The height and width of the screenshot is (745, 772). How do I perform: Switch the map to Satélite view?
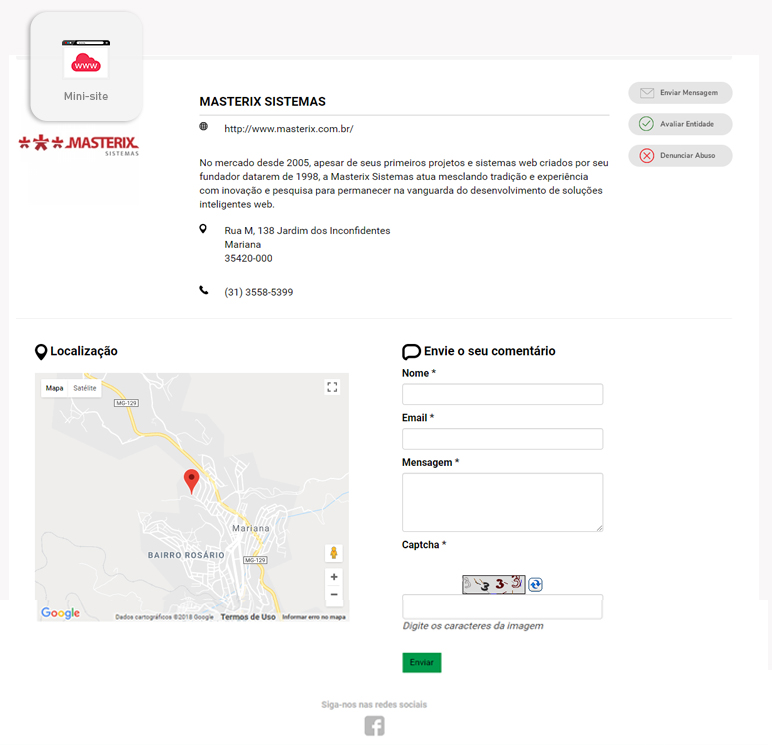click(x=85, y=388)
